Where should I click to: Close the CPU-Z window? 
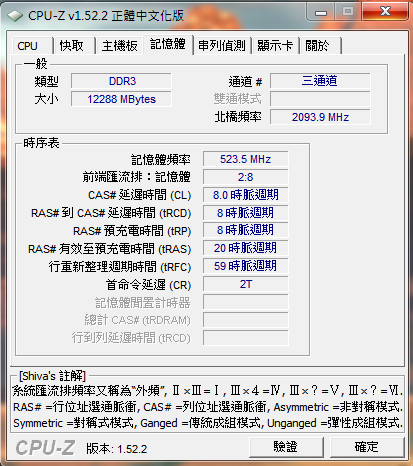click(385, 12)
